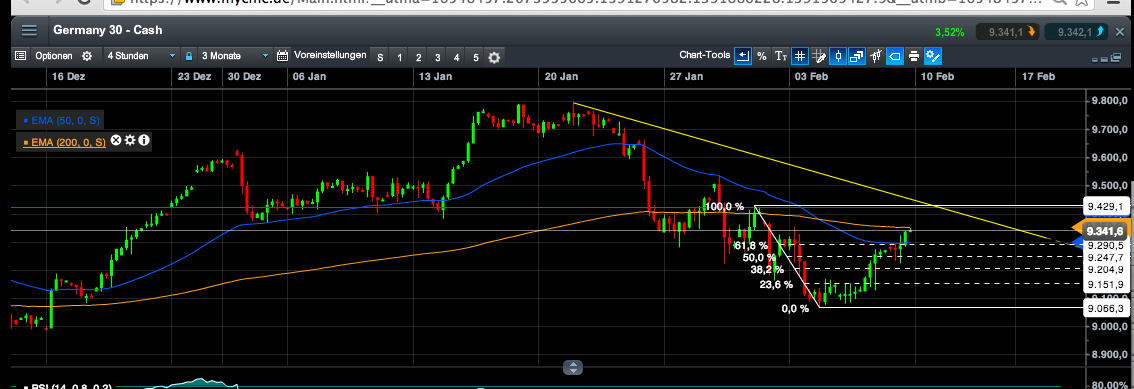This screenshot has height=389, width=1134.
Task: Open the hamburger menu beside Germany 30 - Cash
Action: 29,31
